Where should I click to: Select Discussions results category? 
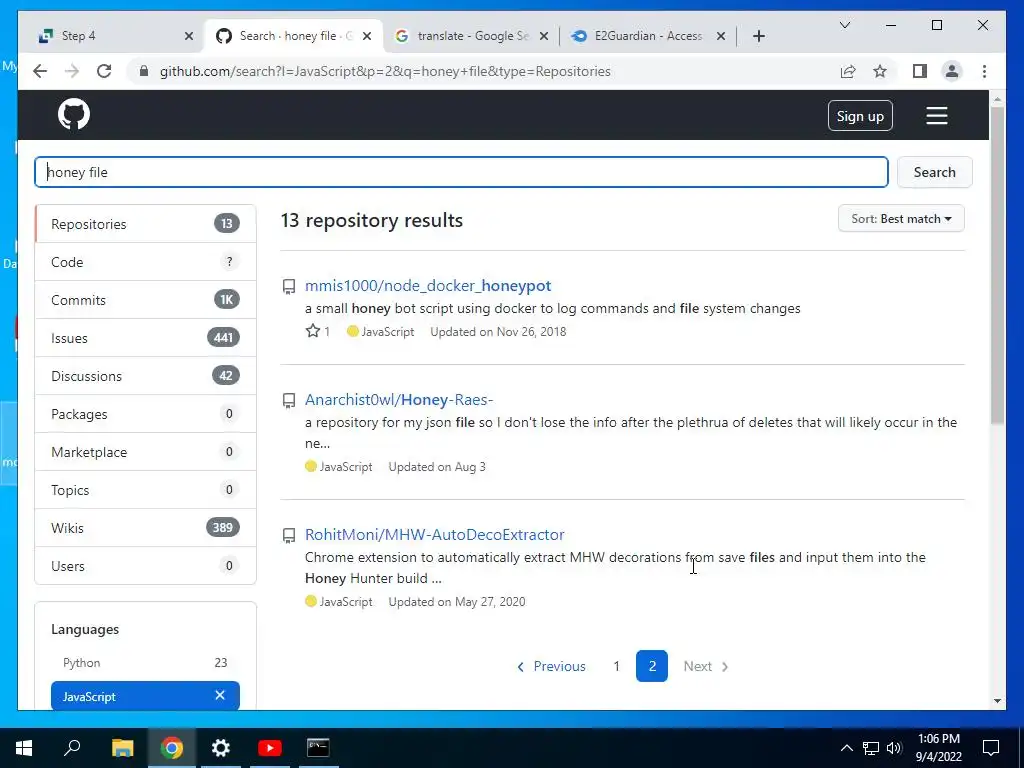tap(145, 376)
